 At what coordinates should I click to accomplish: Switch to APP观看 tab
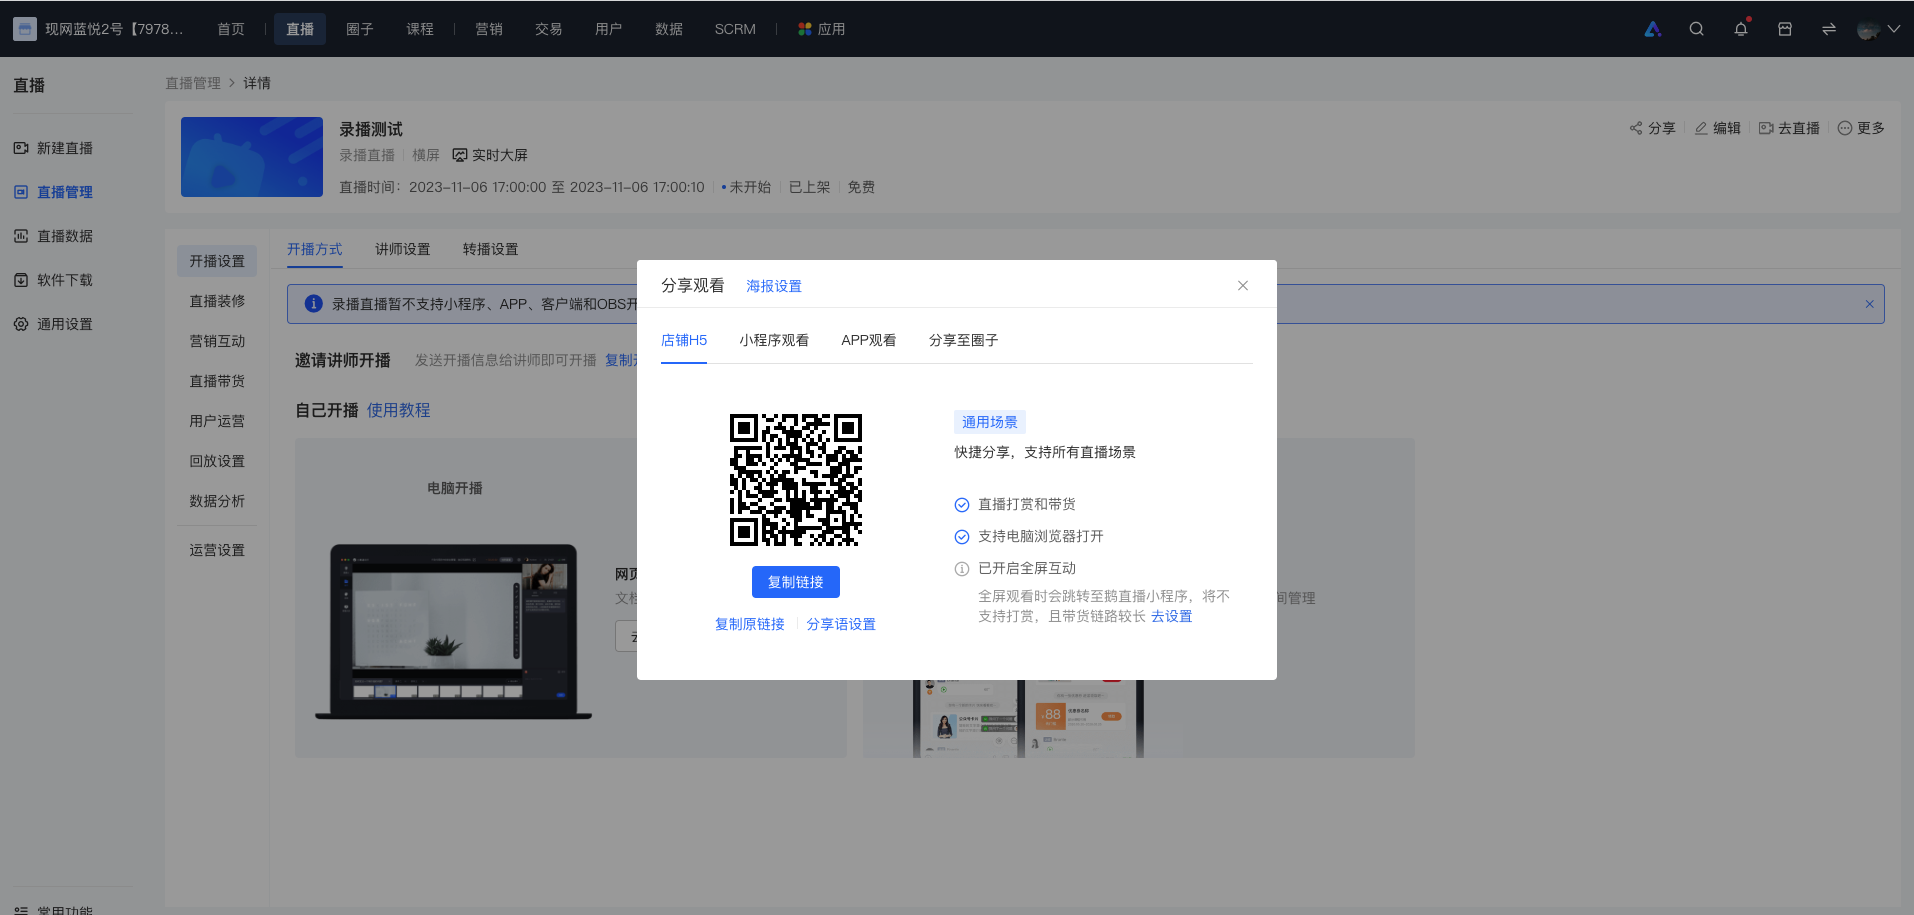point(869,340)
